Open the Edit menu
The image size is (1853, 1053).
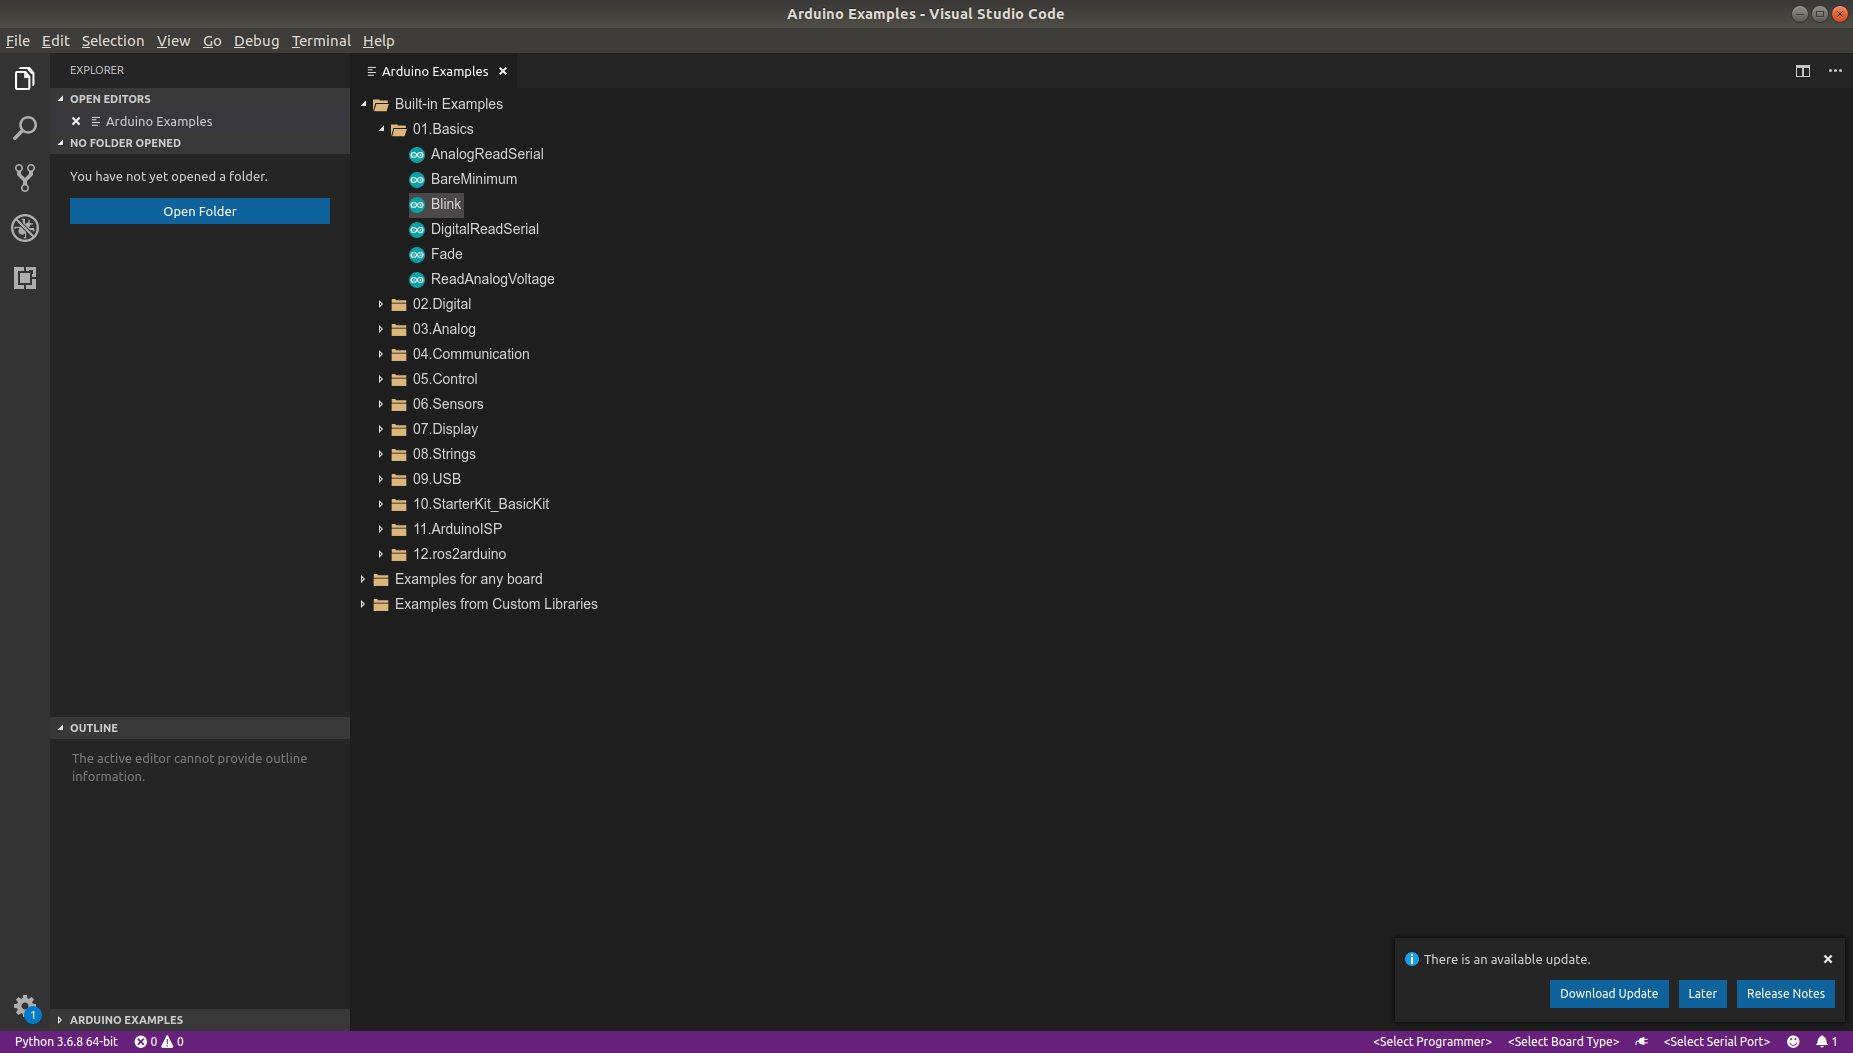click(56, 41)
